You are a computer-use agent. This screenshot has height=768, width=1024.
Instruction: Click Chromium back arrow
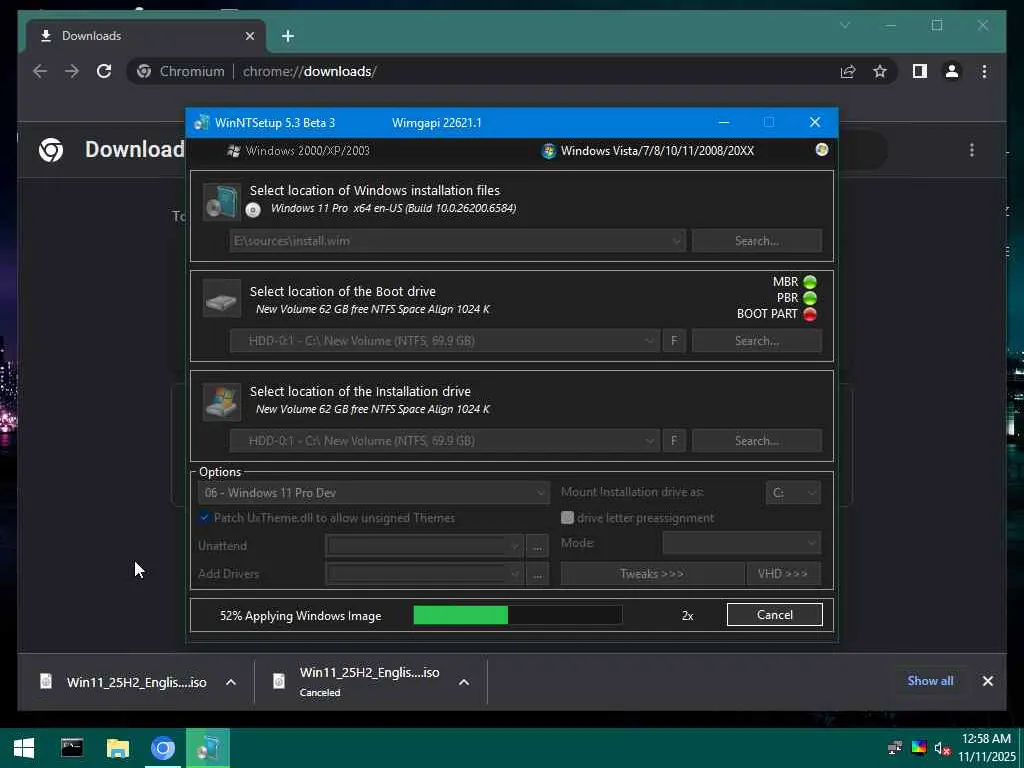tap(40, 71)
